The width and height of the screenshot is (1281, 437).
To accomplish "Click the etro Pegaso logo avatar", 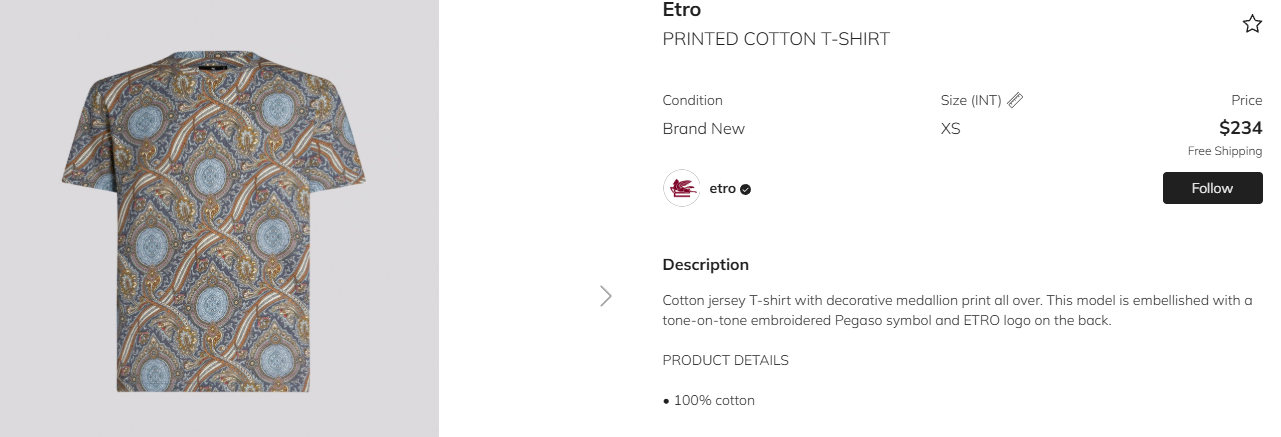I will 682,188.
